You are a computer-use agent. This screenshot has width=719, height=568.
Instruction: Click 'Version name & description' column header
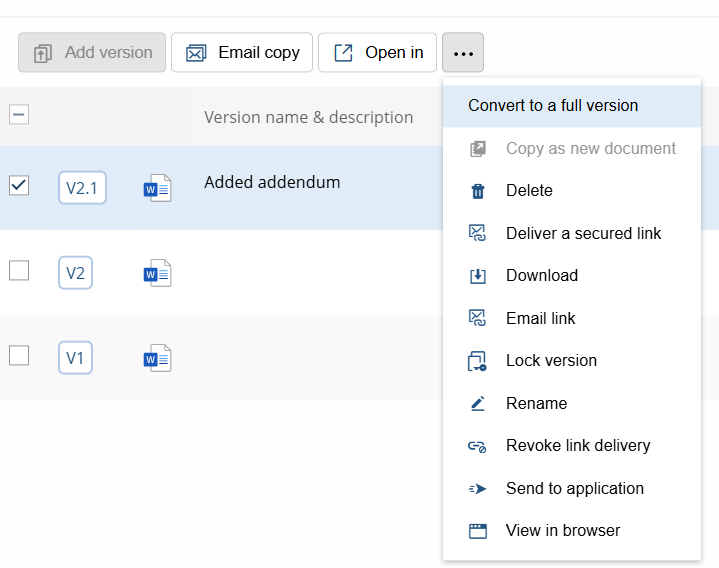(x=308, y=117)
